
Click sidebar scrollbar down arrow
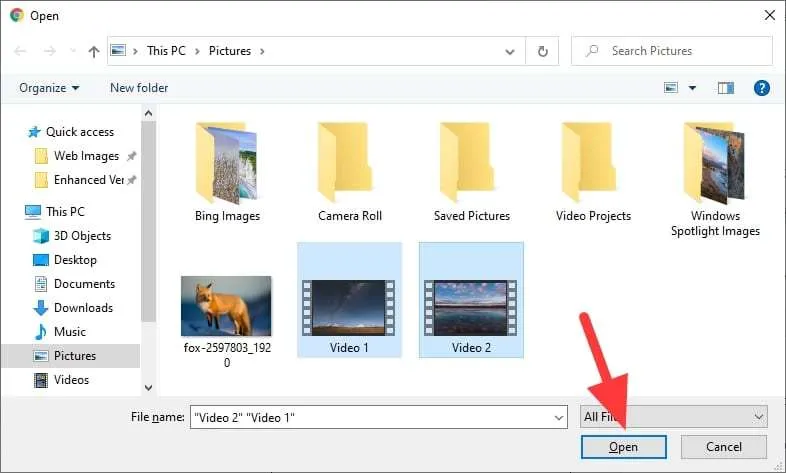click(148, 387)
